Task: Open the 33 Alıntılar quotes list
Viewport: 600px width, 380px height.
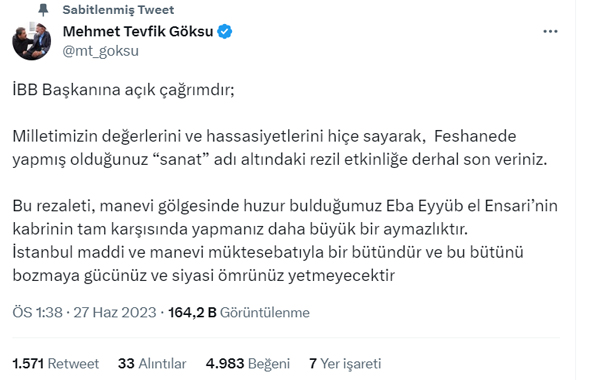Action: (152, 364)
